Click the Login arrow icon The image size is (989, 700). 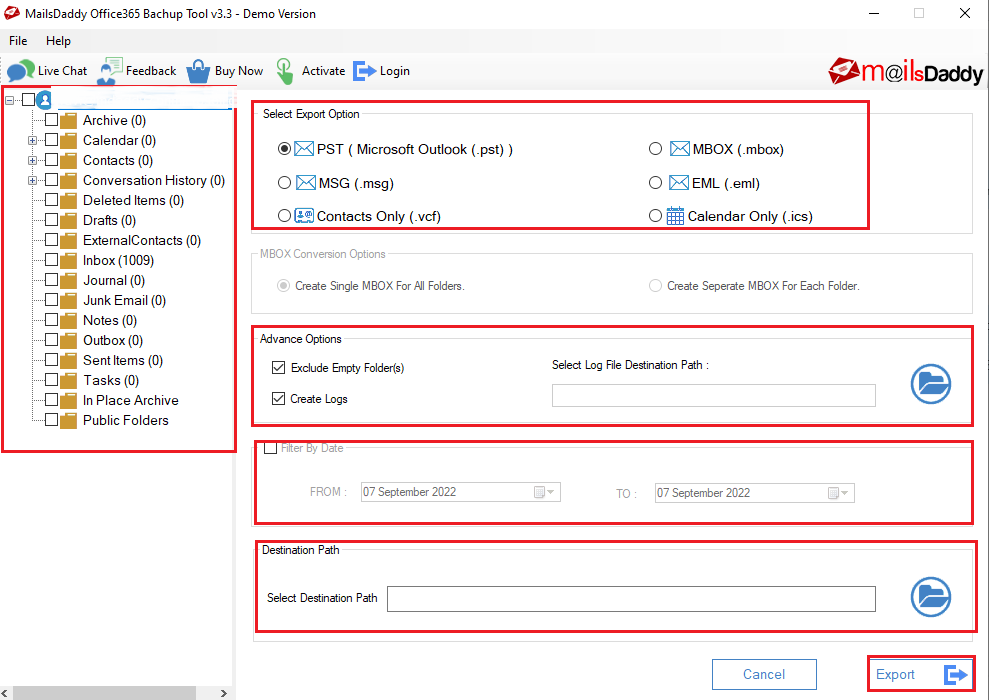(365, 71)
